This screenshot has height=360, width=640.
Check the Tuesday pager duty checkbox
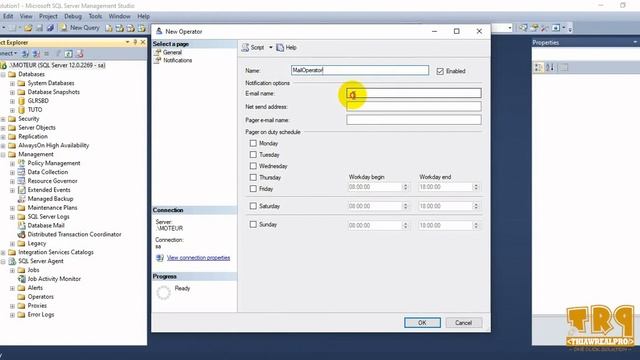coord(253,155)
